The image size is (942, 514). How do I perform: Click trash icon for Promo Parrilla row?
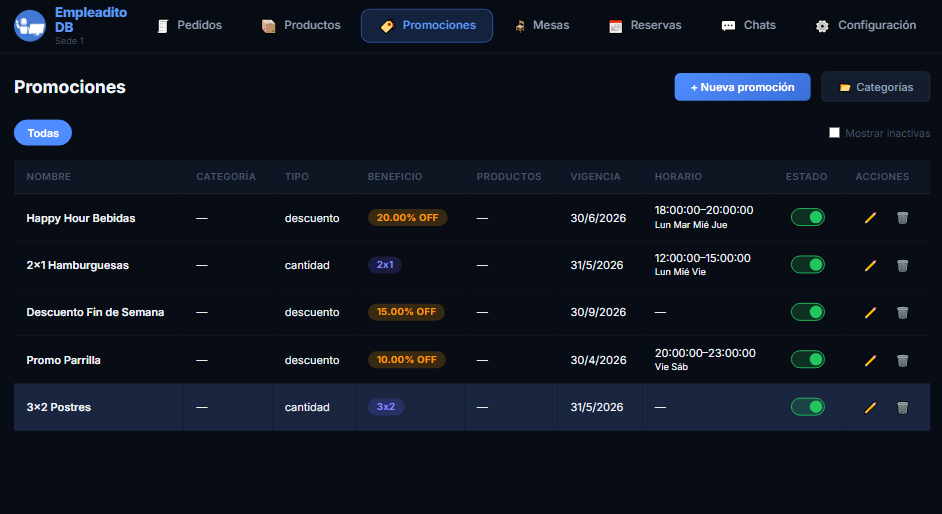click(x=902, y=360)
